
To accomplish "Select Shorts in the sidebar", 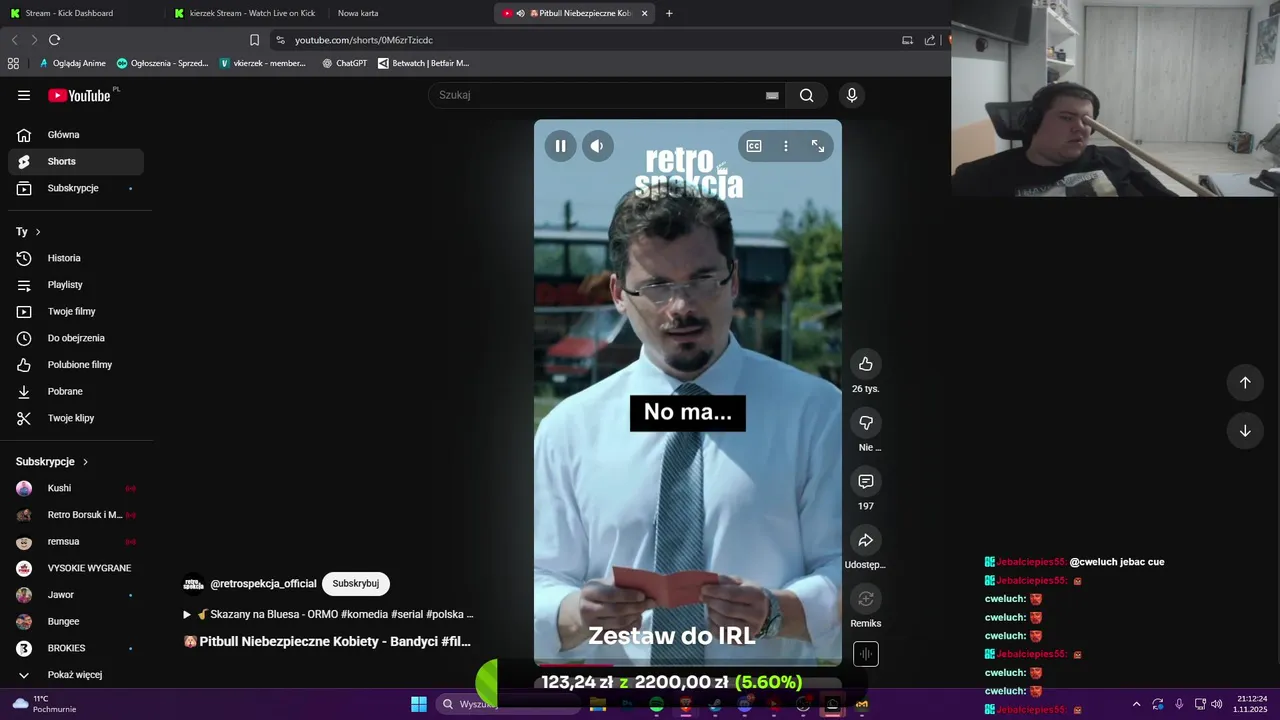I will [76, 161].
